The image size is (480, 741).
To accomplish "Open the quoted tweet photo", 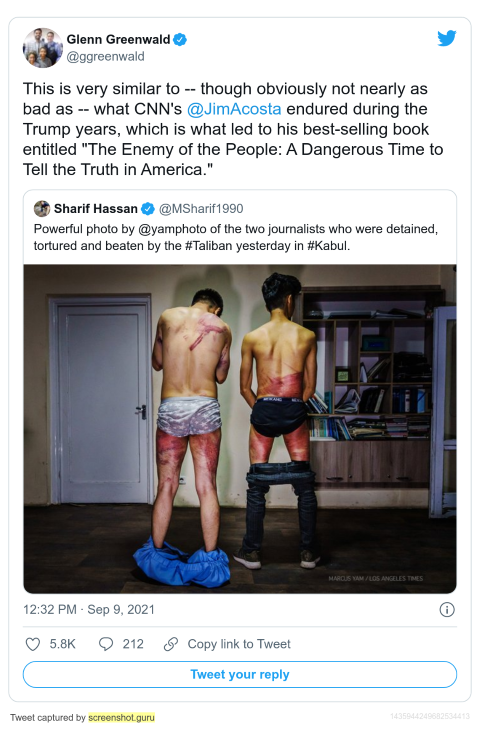I will tap(240, 429).
